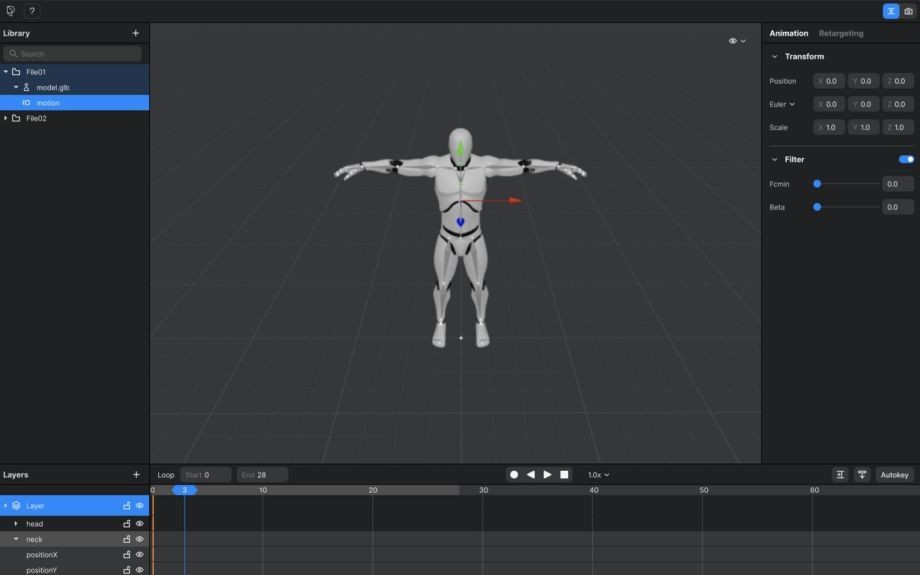
Task: Expand the File02 folder
Action: (6, 118)
